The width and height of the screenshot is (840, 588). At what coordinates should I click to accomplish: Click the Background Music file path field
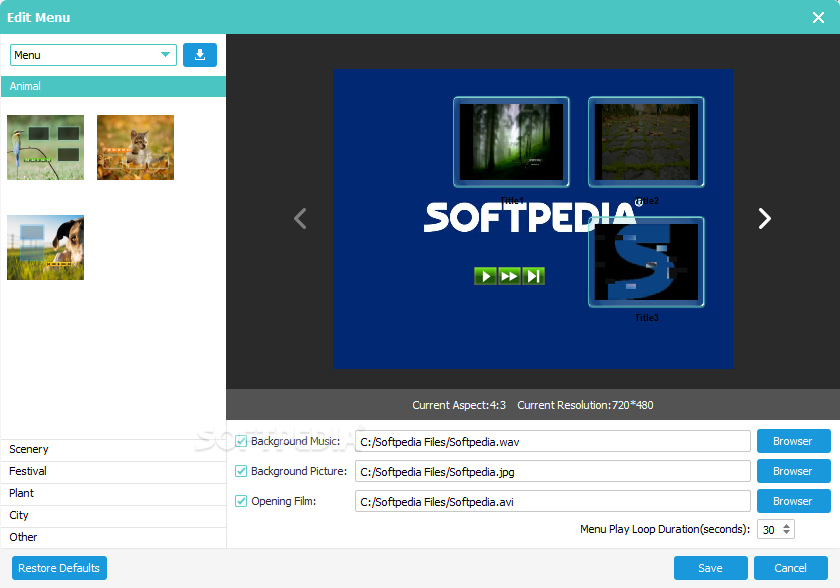(x=552, y=441)
